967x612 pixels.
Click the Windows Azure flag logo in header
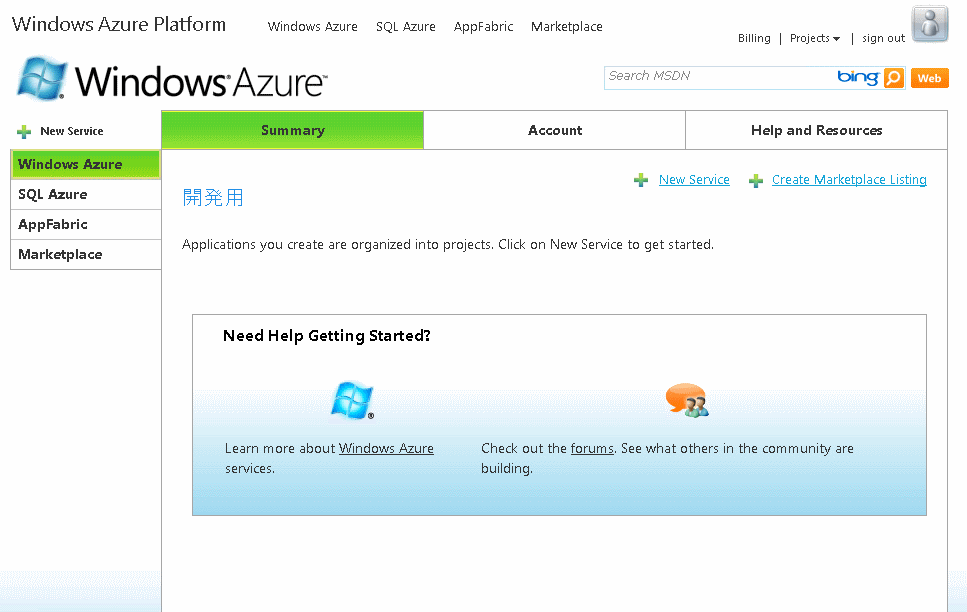[x=41, y=78]
